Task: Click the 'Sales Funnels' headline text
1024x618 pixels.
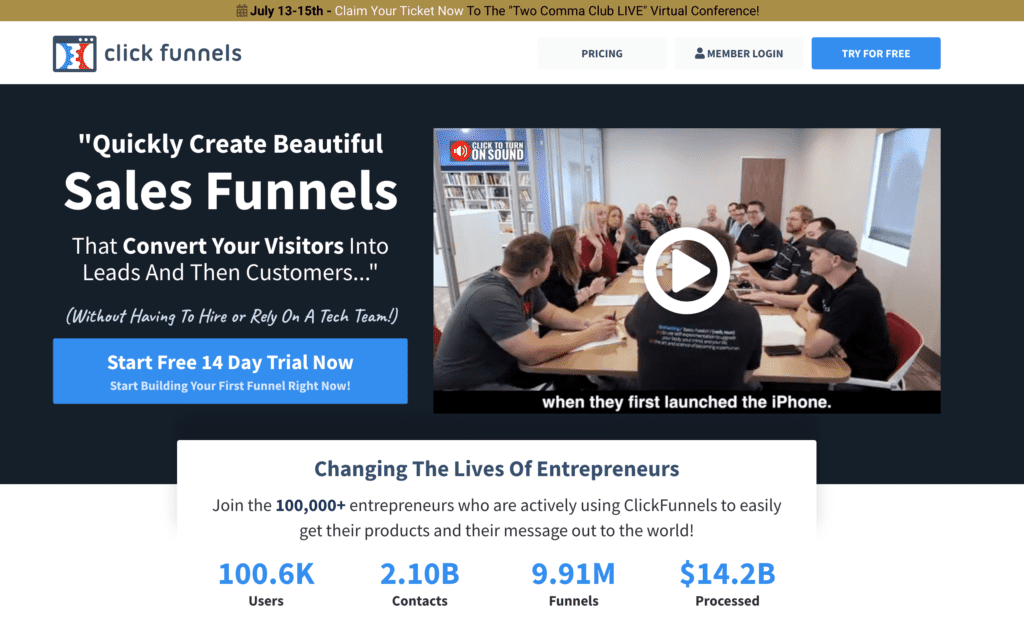Action: point(231,191)
